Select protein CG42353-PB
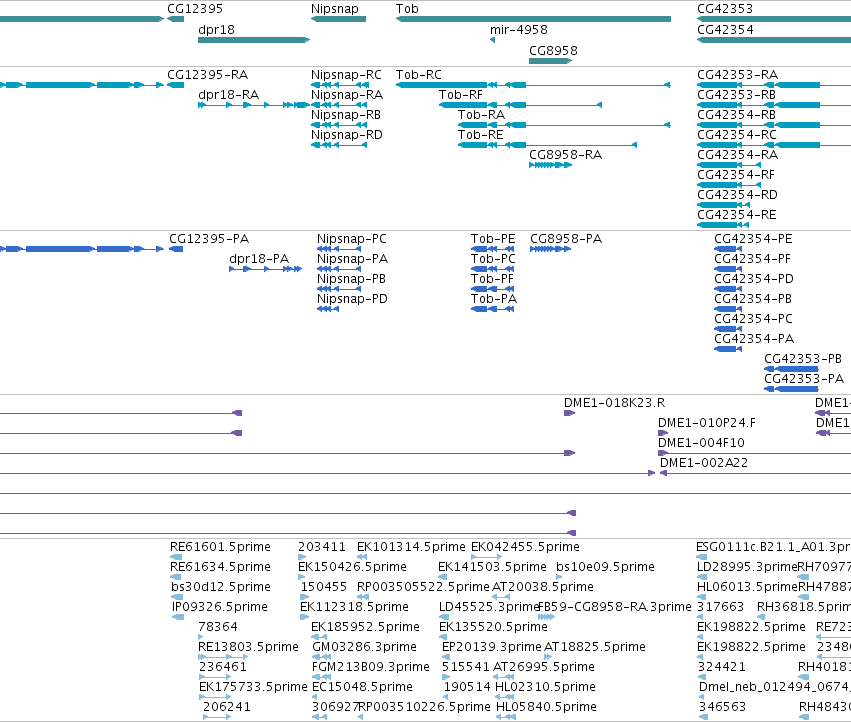Screen dimensions: 851x722 click(x=791, y=369)
